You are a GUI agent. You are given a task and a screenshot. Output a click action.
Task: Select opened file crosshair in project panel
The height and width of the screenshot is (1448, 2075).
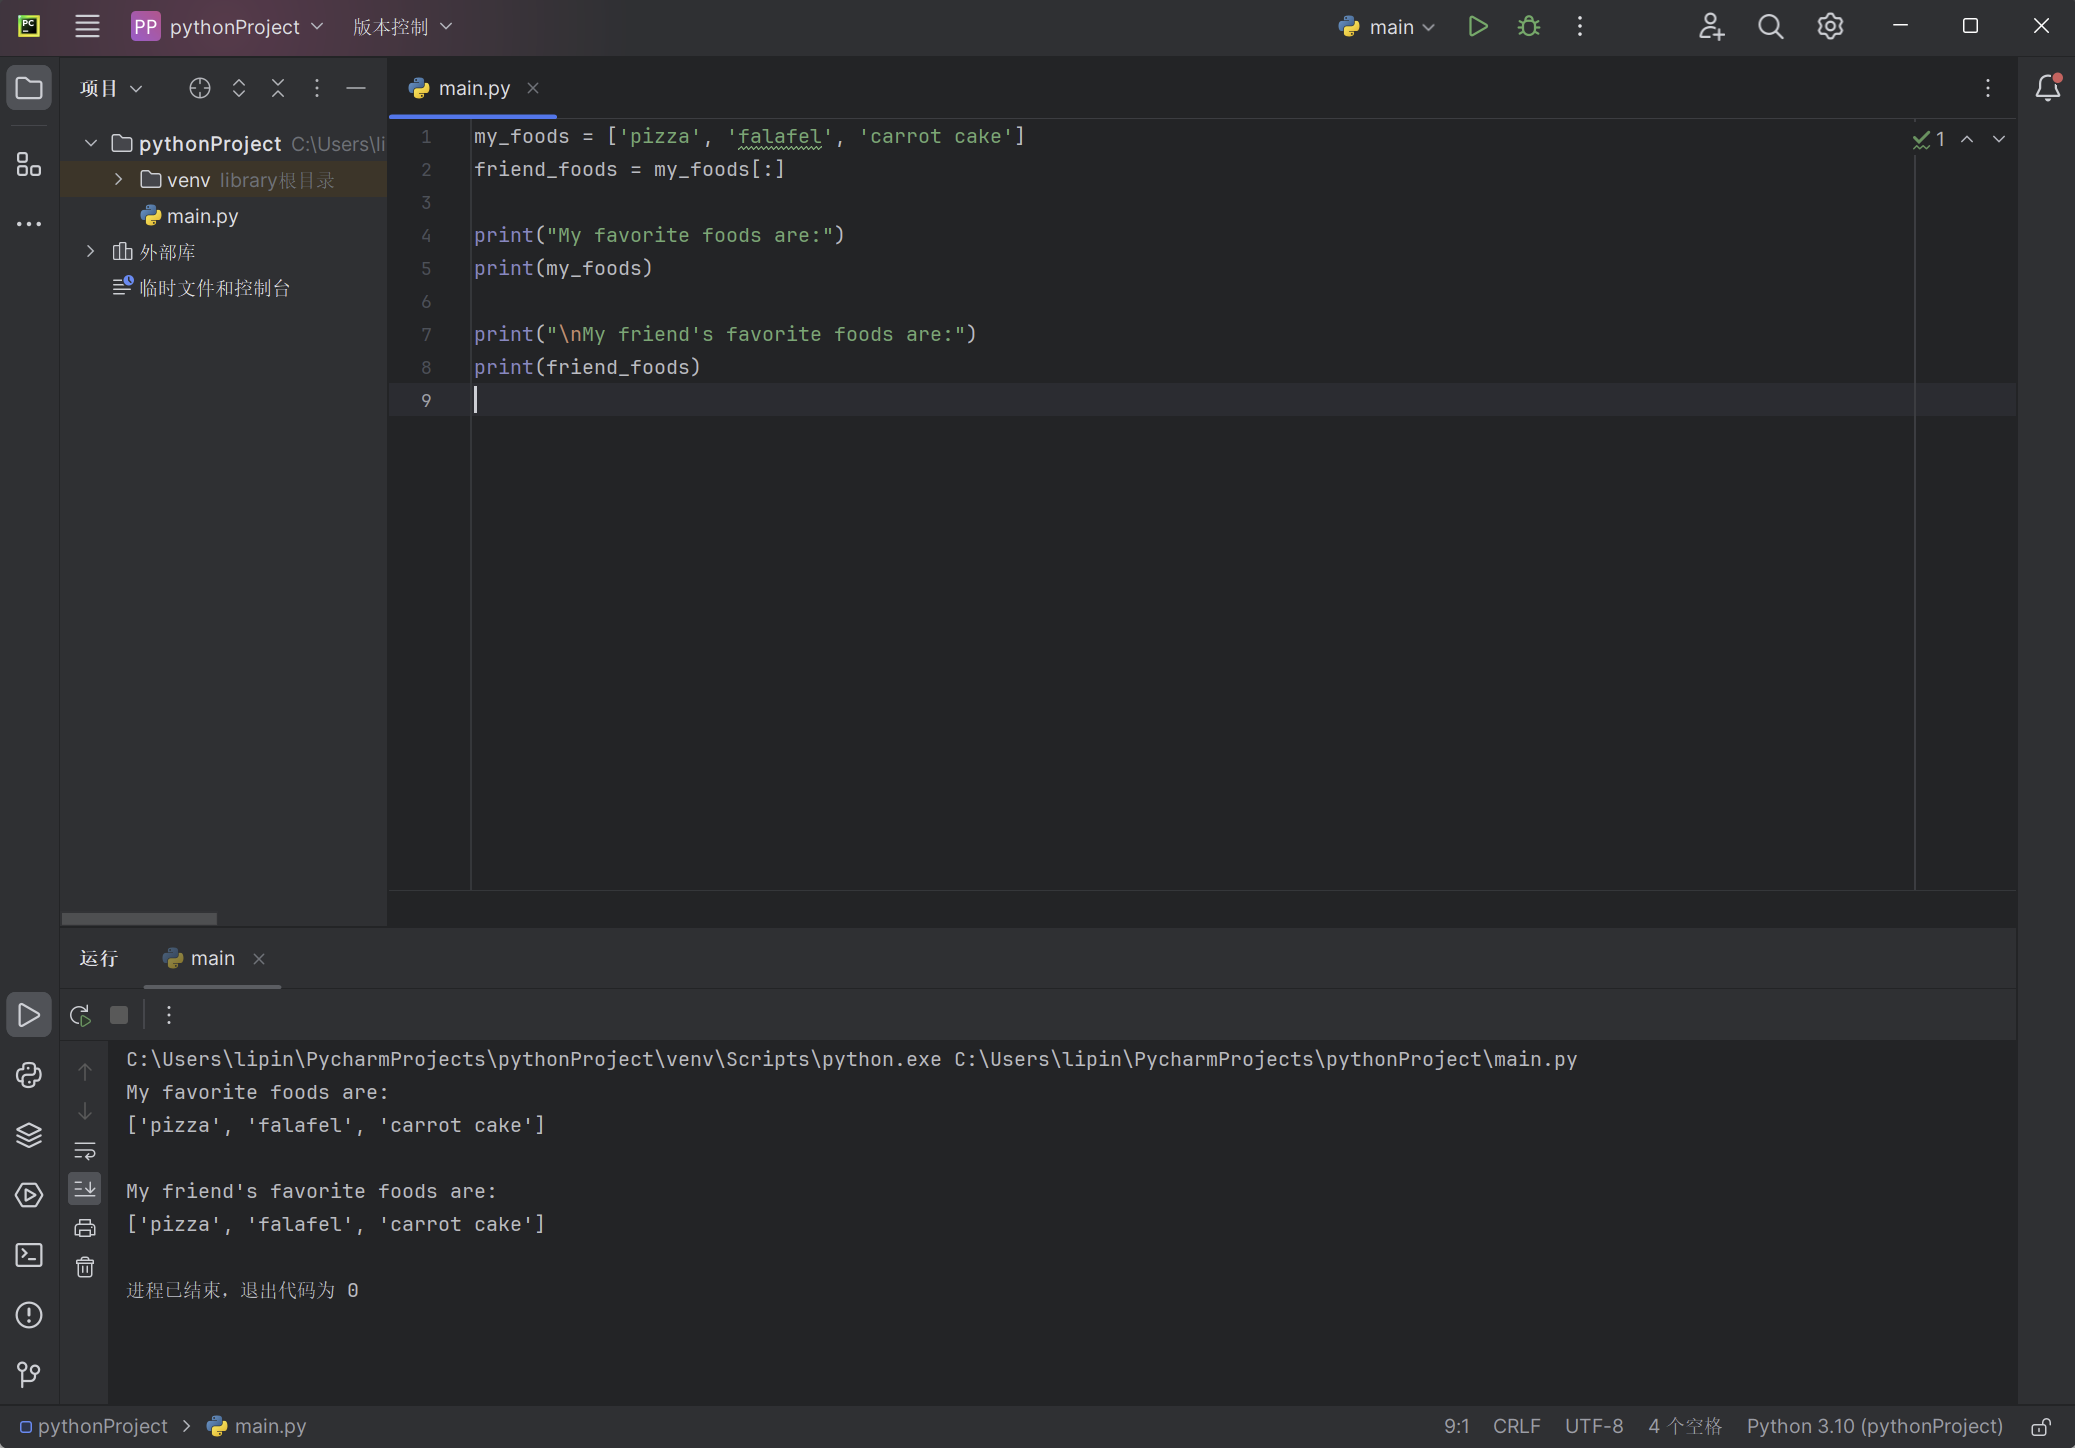click(x=200, y=88)
